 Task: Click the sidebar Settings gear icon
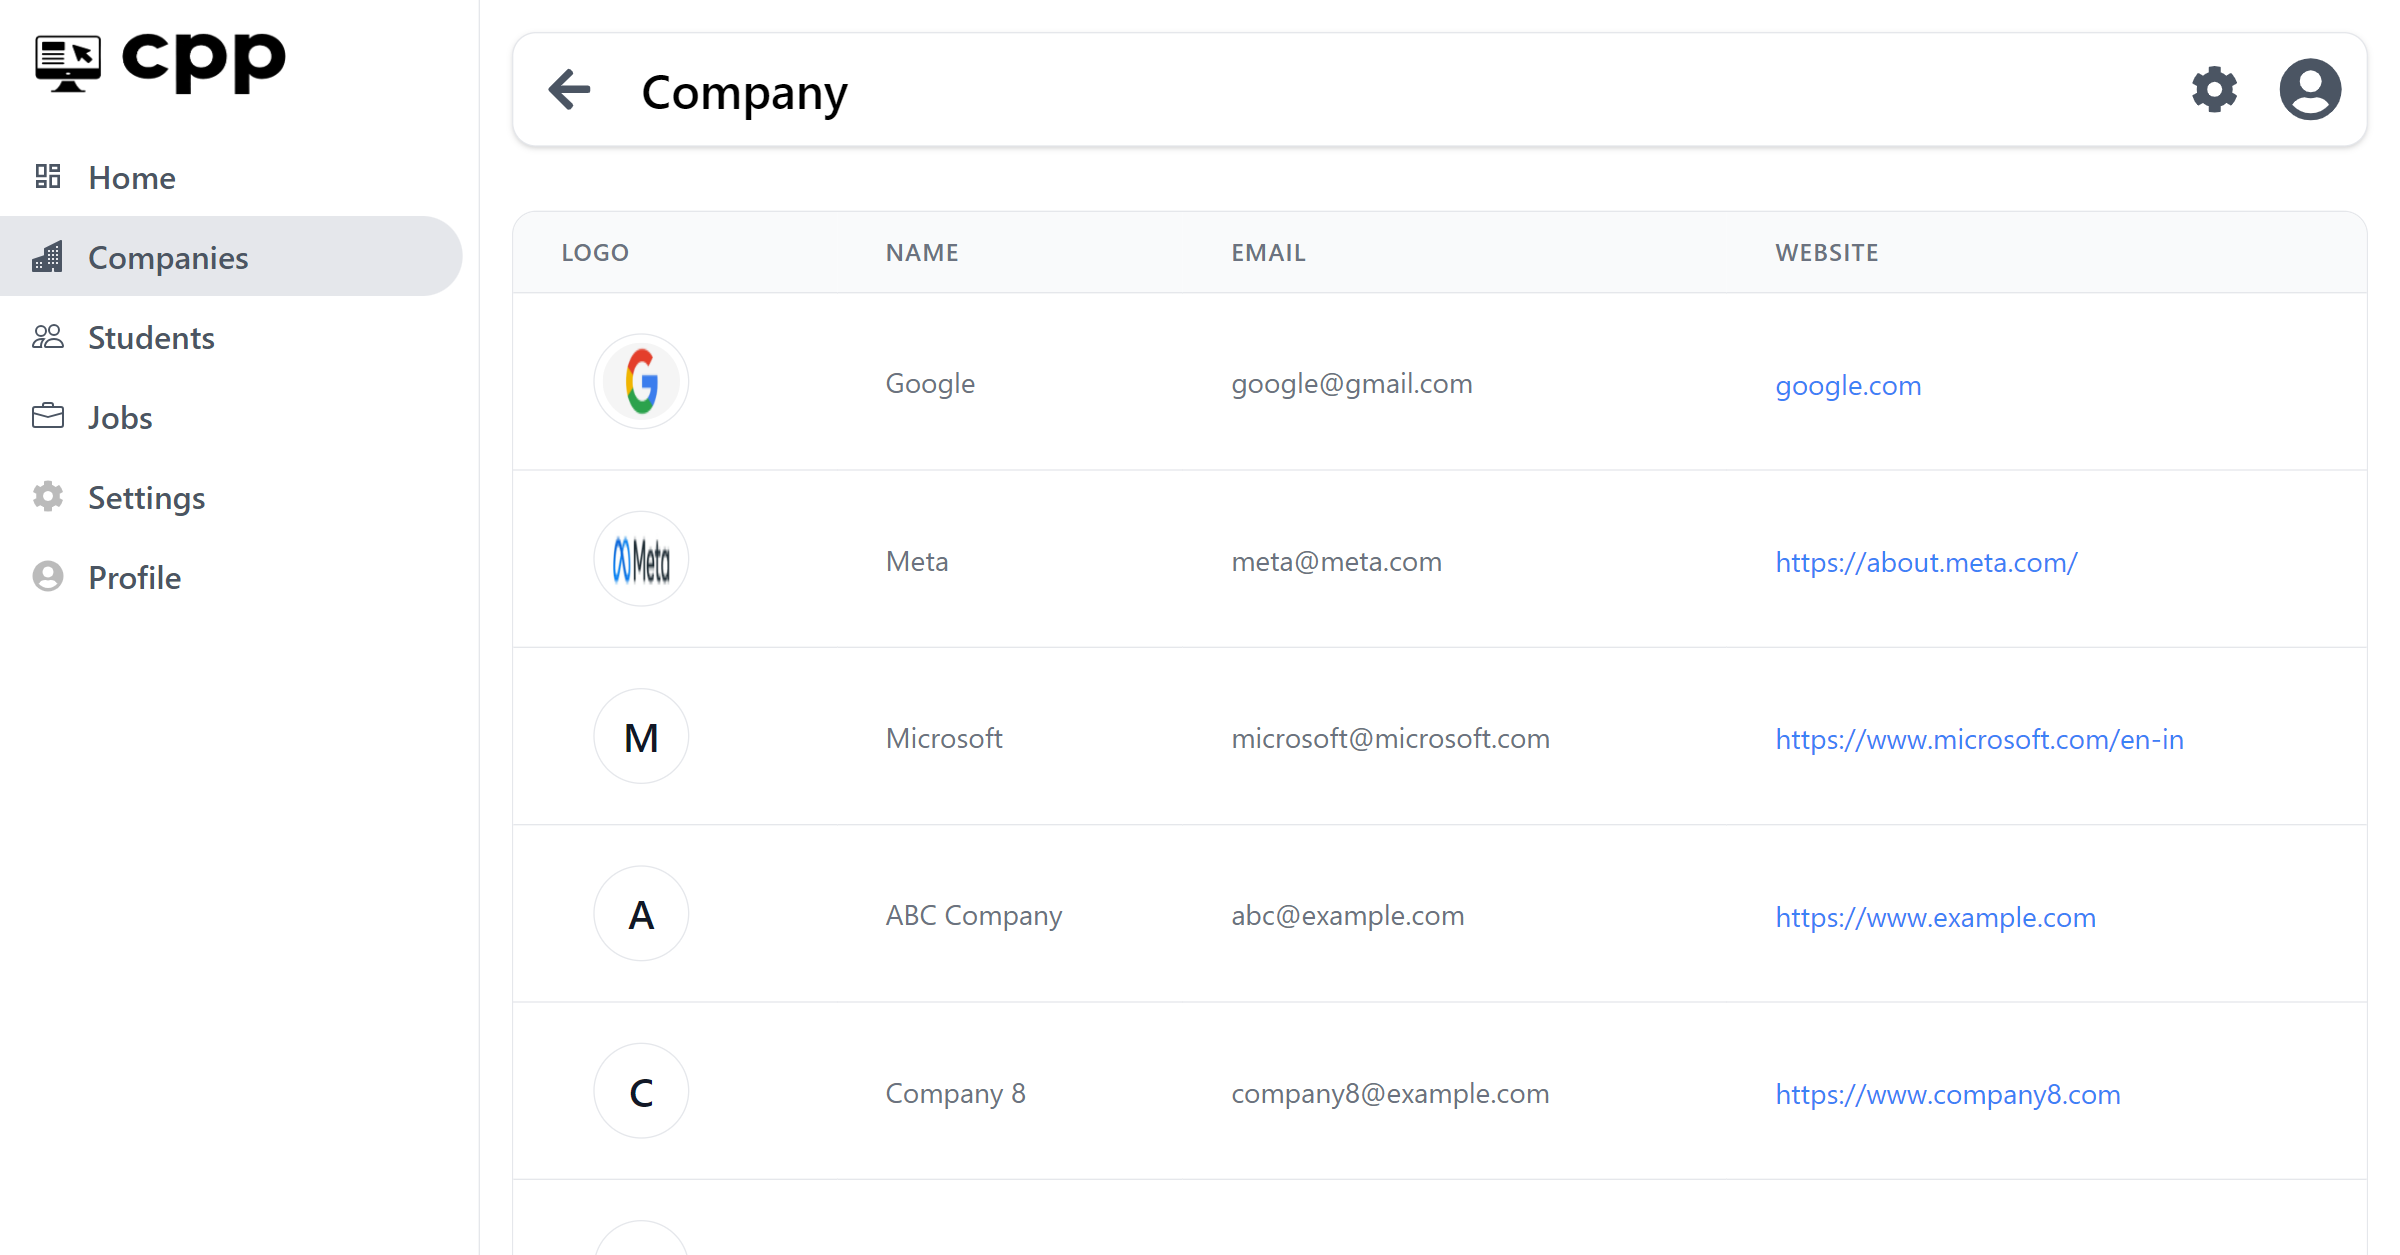(48, 497)
